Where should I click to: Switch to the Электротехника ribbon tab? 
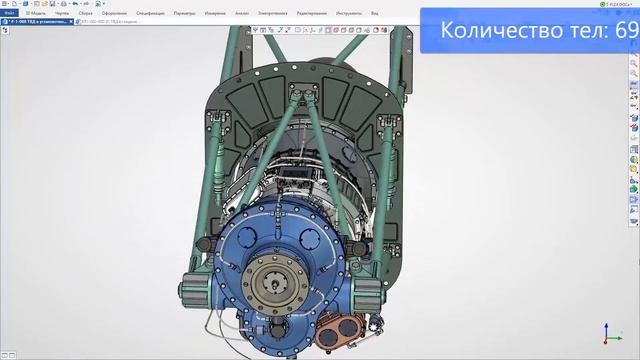click(x=273, y=13)
